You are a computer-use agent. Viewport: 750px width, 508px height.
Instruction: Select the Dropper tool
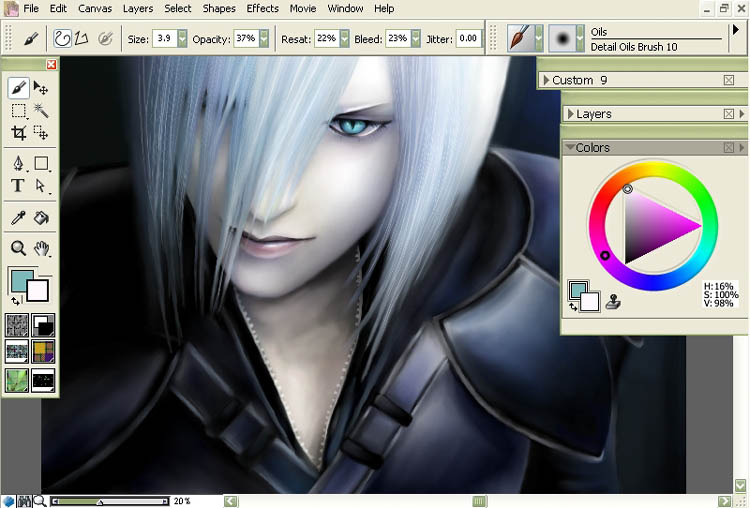(18, 218)
